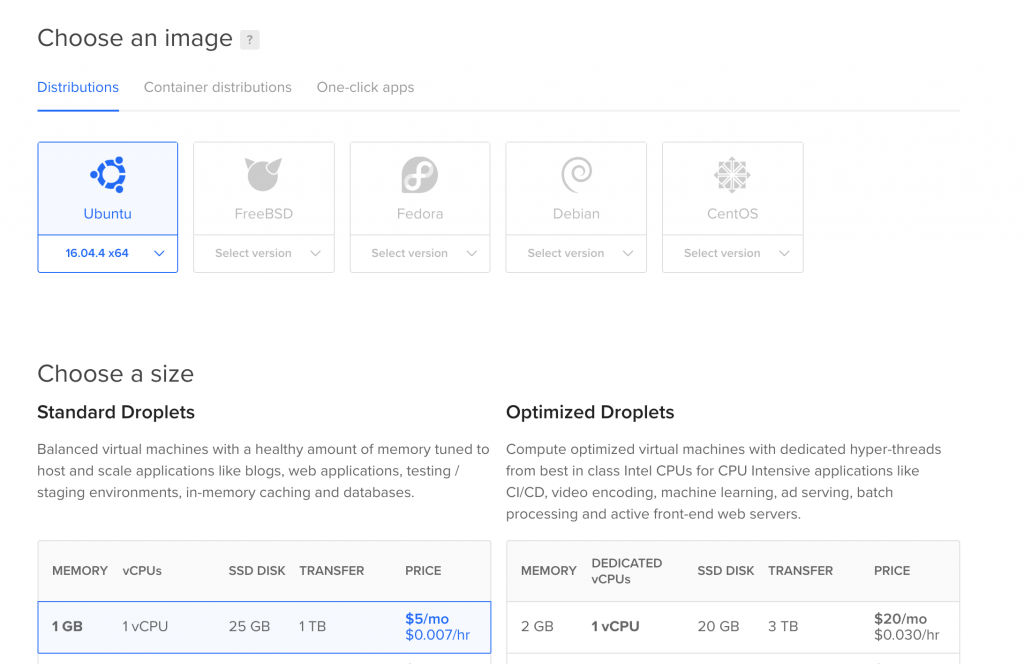Open CentOS Select version dropdown
Screen dimensions: 1024x664
(732, 253)
